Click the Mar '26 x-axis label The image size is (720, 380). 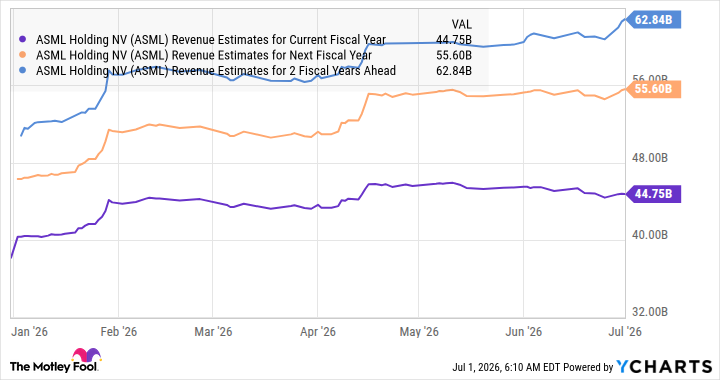coord(213,332)
